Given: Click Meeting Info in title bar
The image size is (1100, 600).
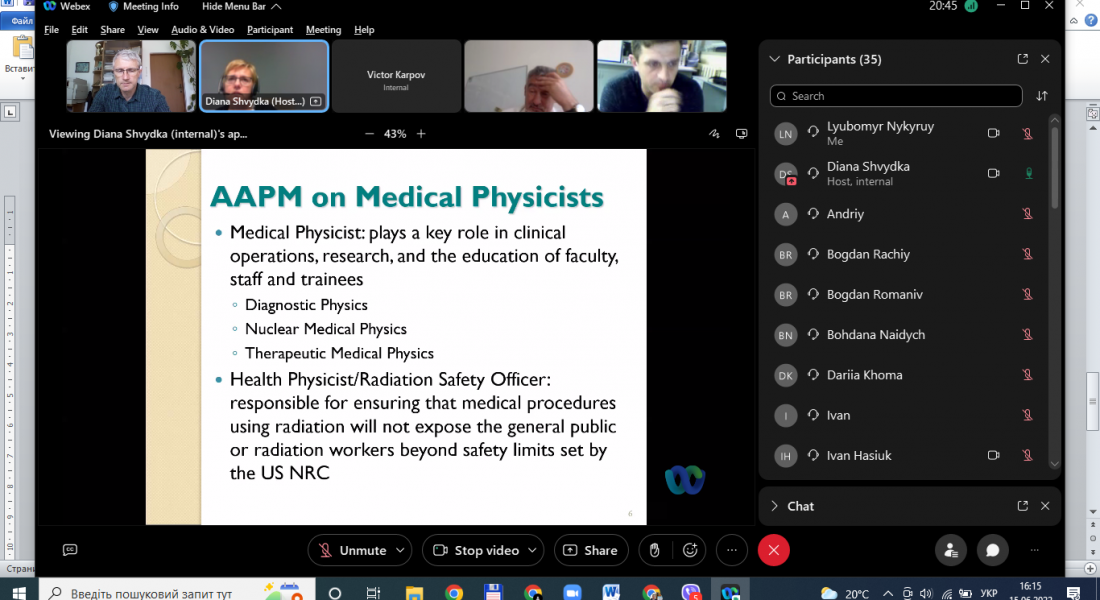Looking at the screenshot, I should coord(143,7).
